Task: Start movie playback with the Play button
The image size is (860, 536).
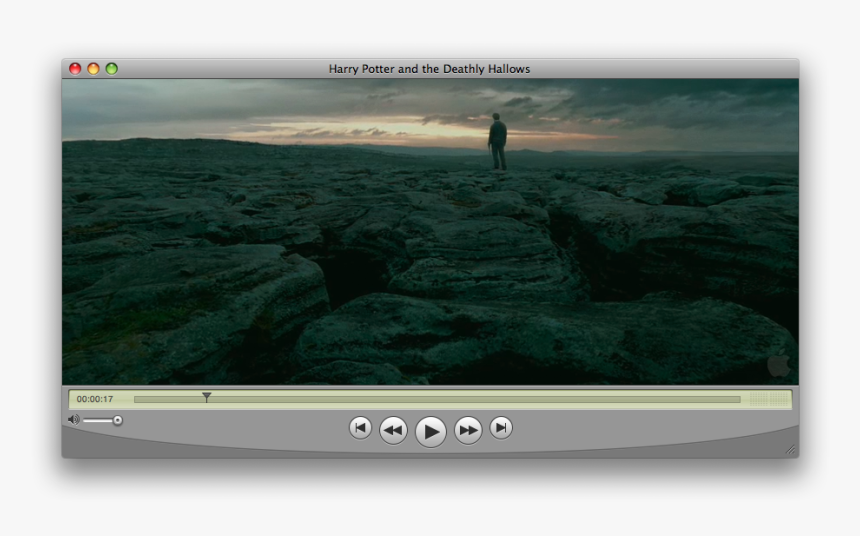Action: pos(431,432)
